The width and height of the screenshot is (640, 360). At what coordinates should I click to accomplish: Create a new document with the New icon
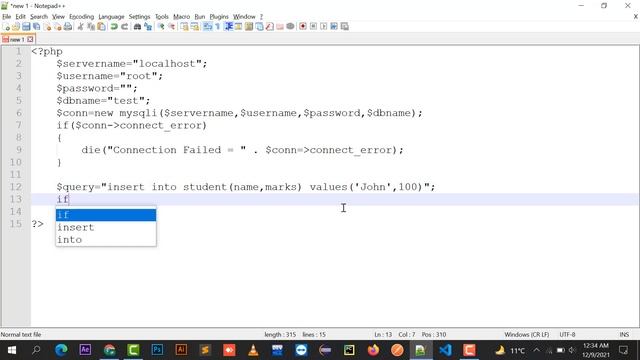(6, 27)
